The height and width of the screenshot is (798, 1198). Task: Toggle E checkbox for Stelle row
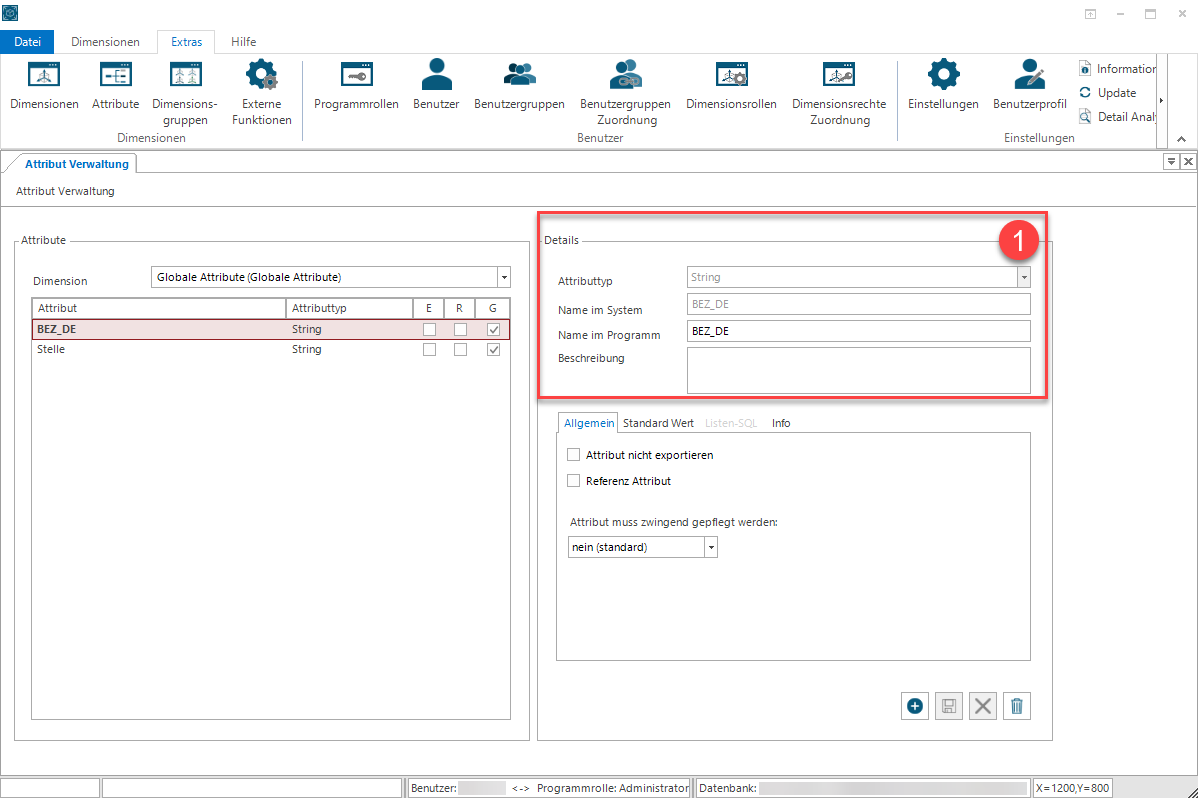click(429, 349)
